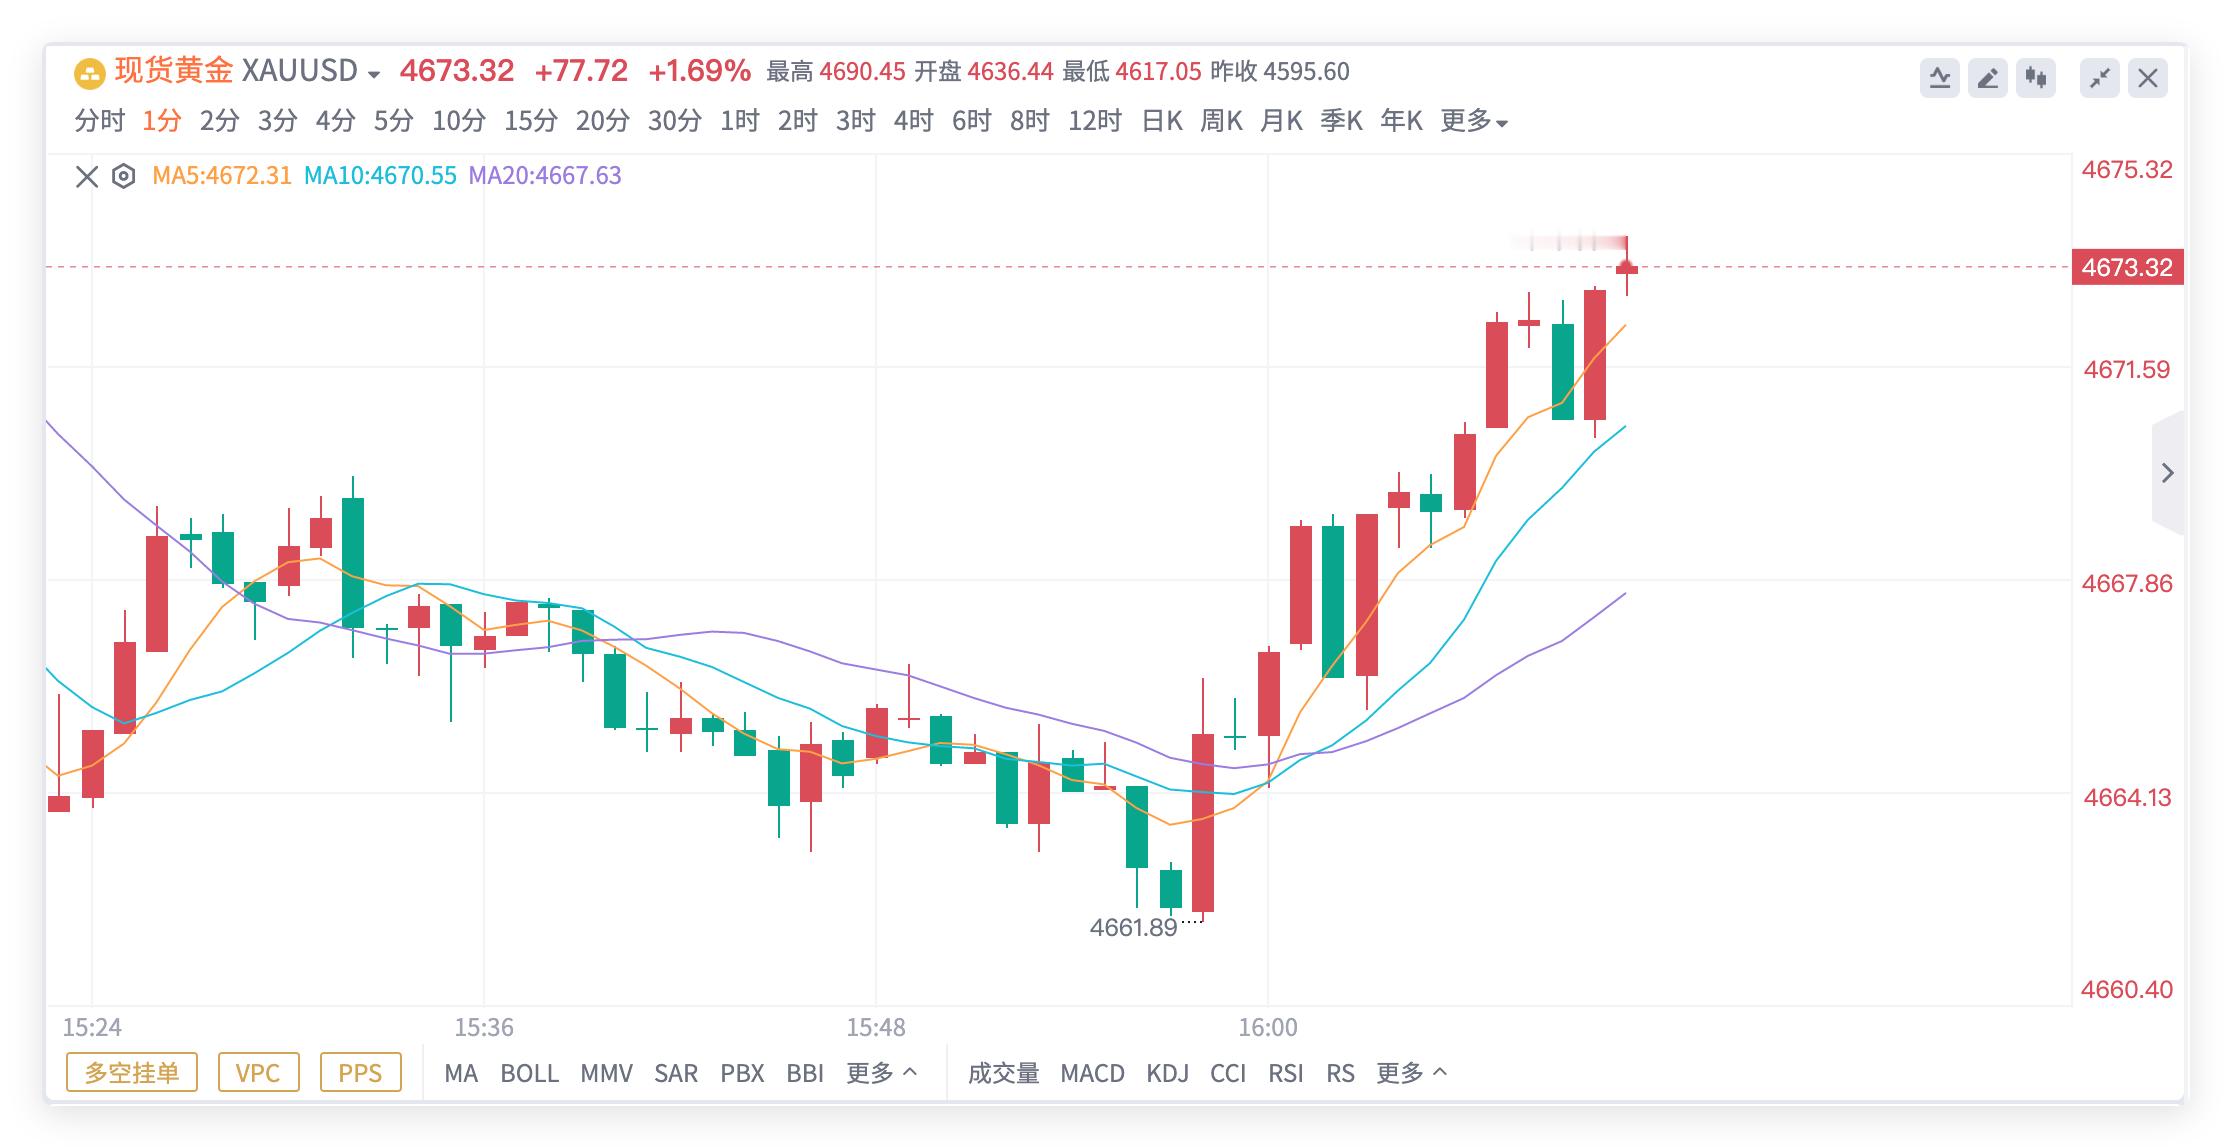This screenshot has height=1148, width=2232.
Task: Switch to the 日K timeframe
Action: [1162, 122]
